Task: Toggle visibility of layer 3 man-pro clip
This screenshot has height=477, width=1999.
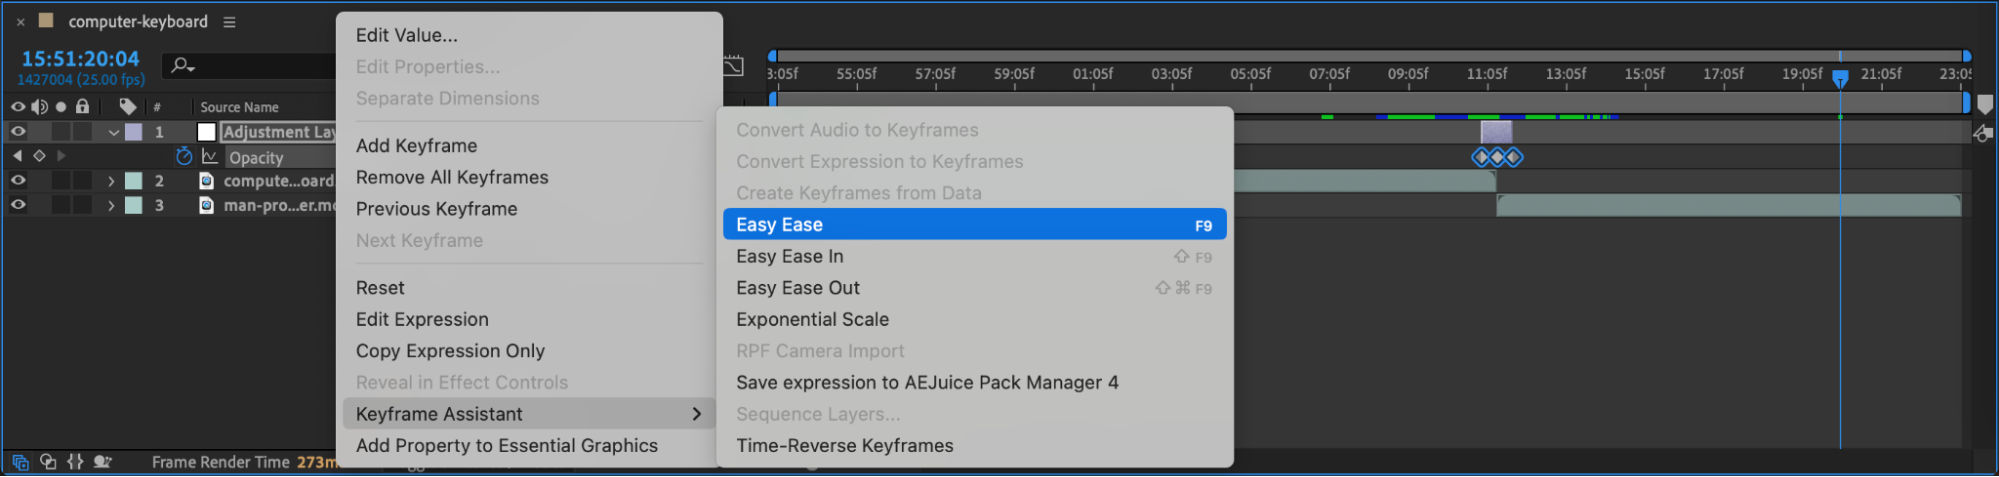Action: 18,205
